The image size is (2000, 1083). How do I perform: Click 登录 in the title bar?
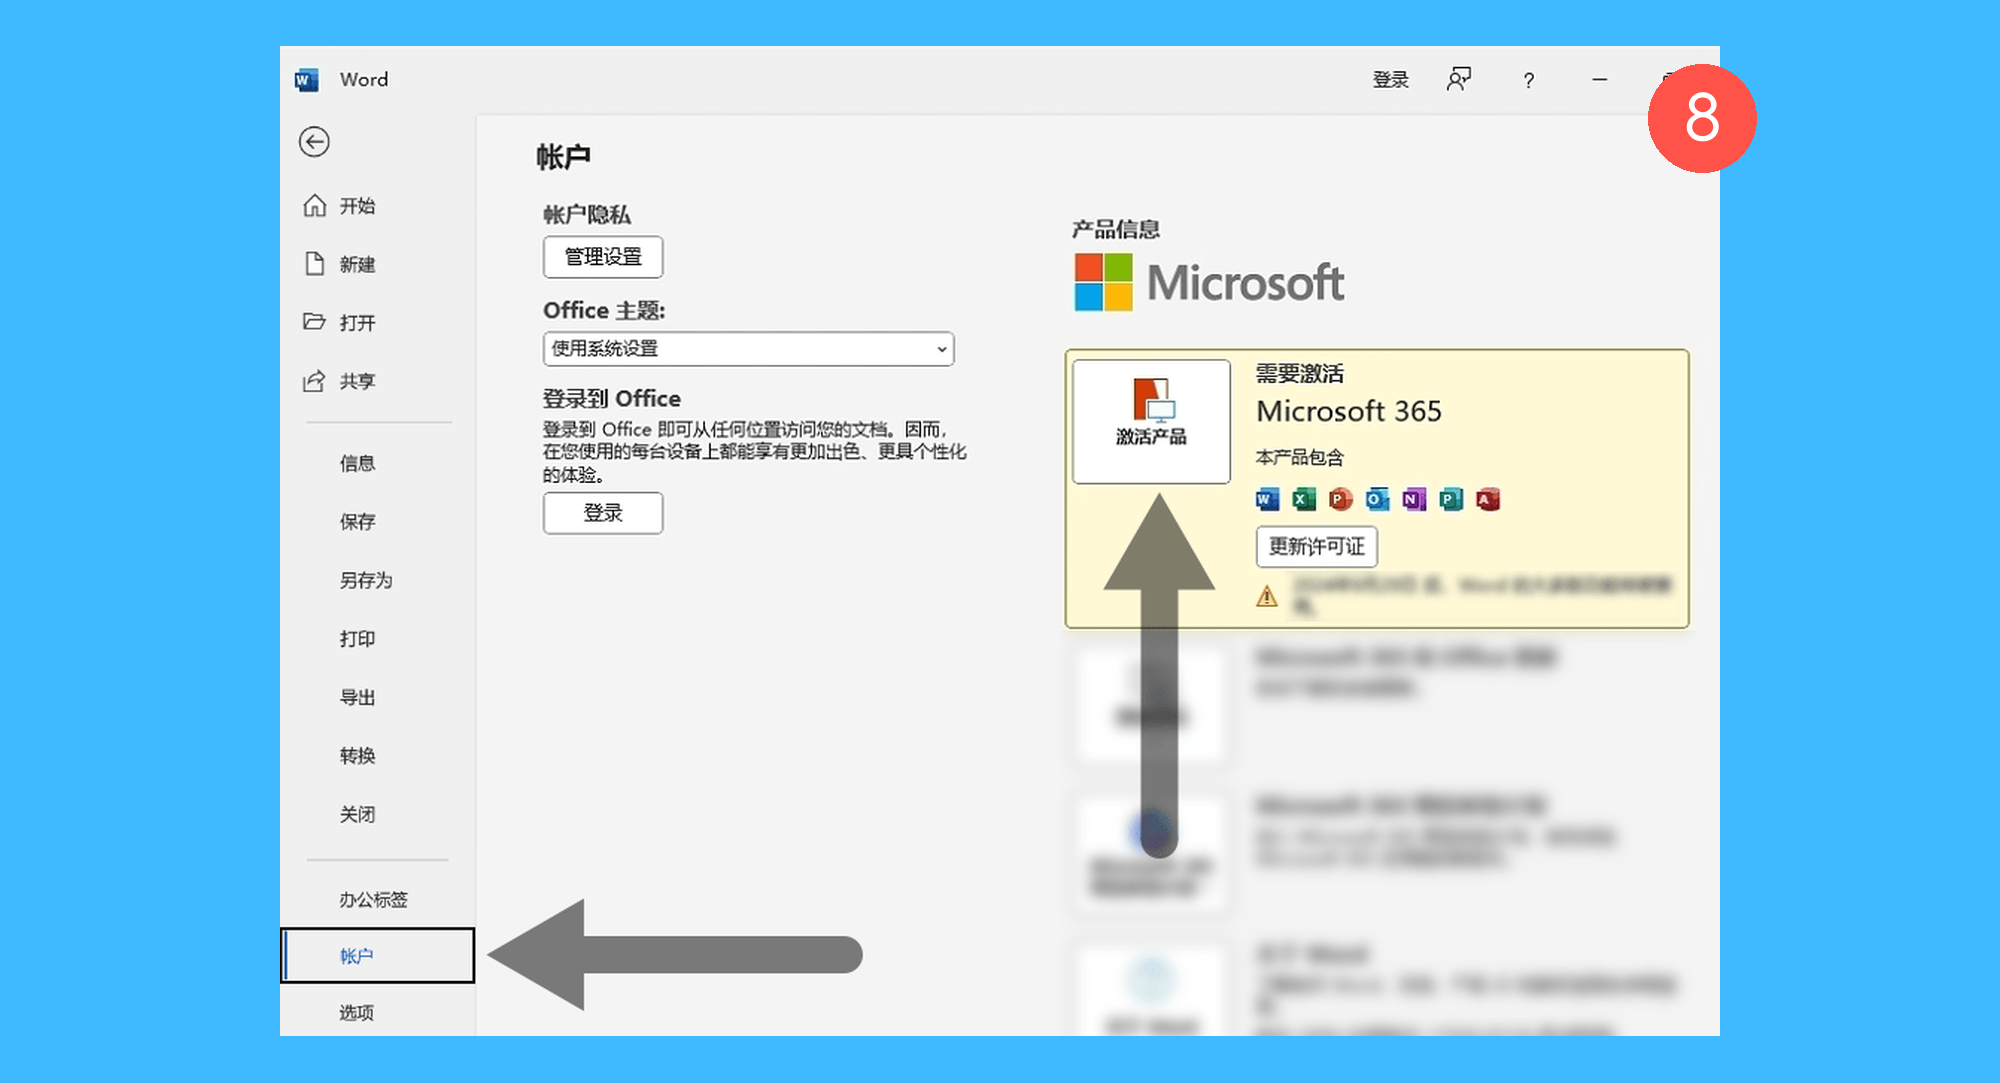[x=1390, y=80]
